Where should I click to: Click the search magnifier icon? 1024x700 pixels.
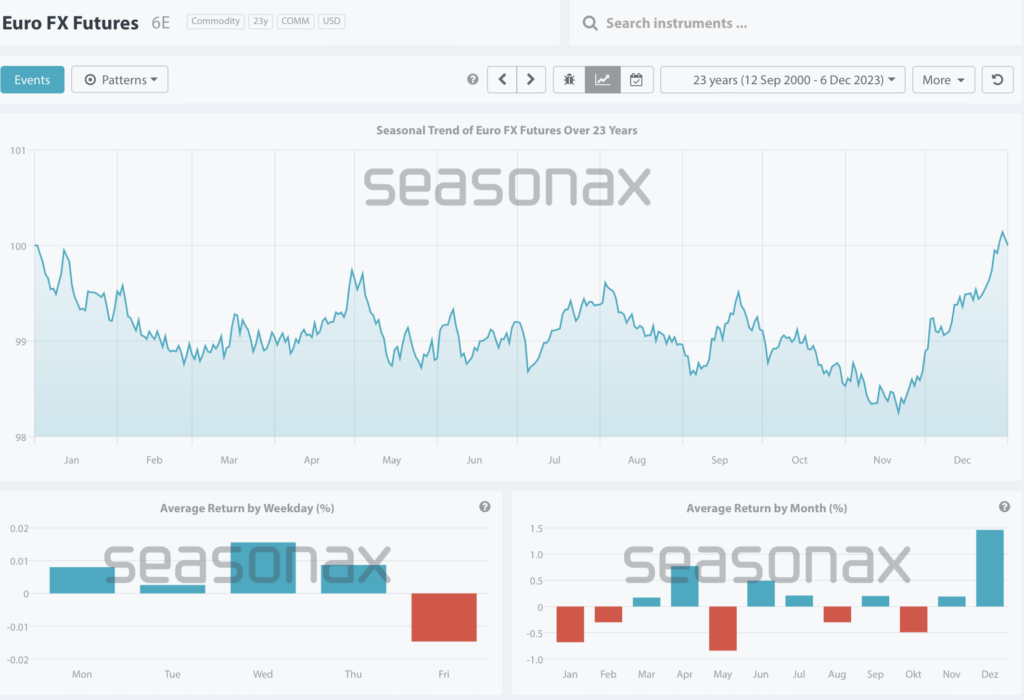590,23
